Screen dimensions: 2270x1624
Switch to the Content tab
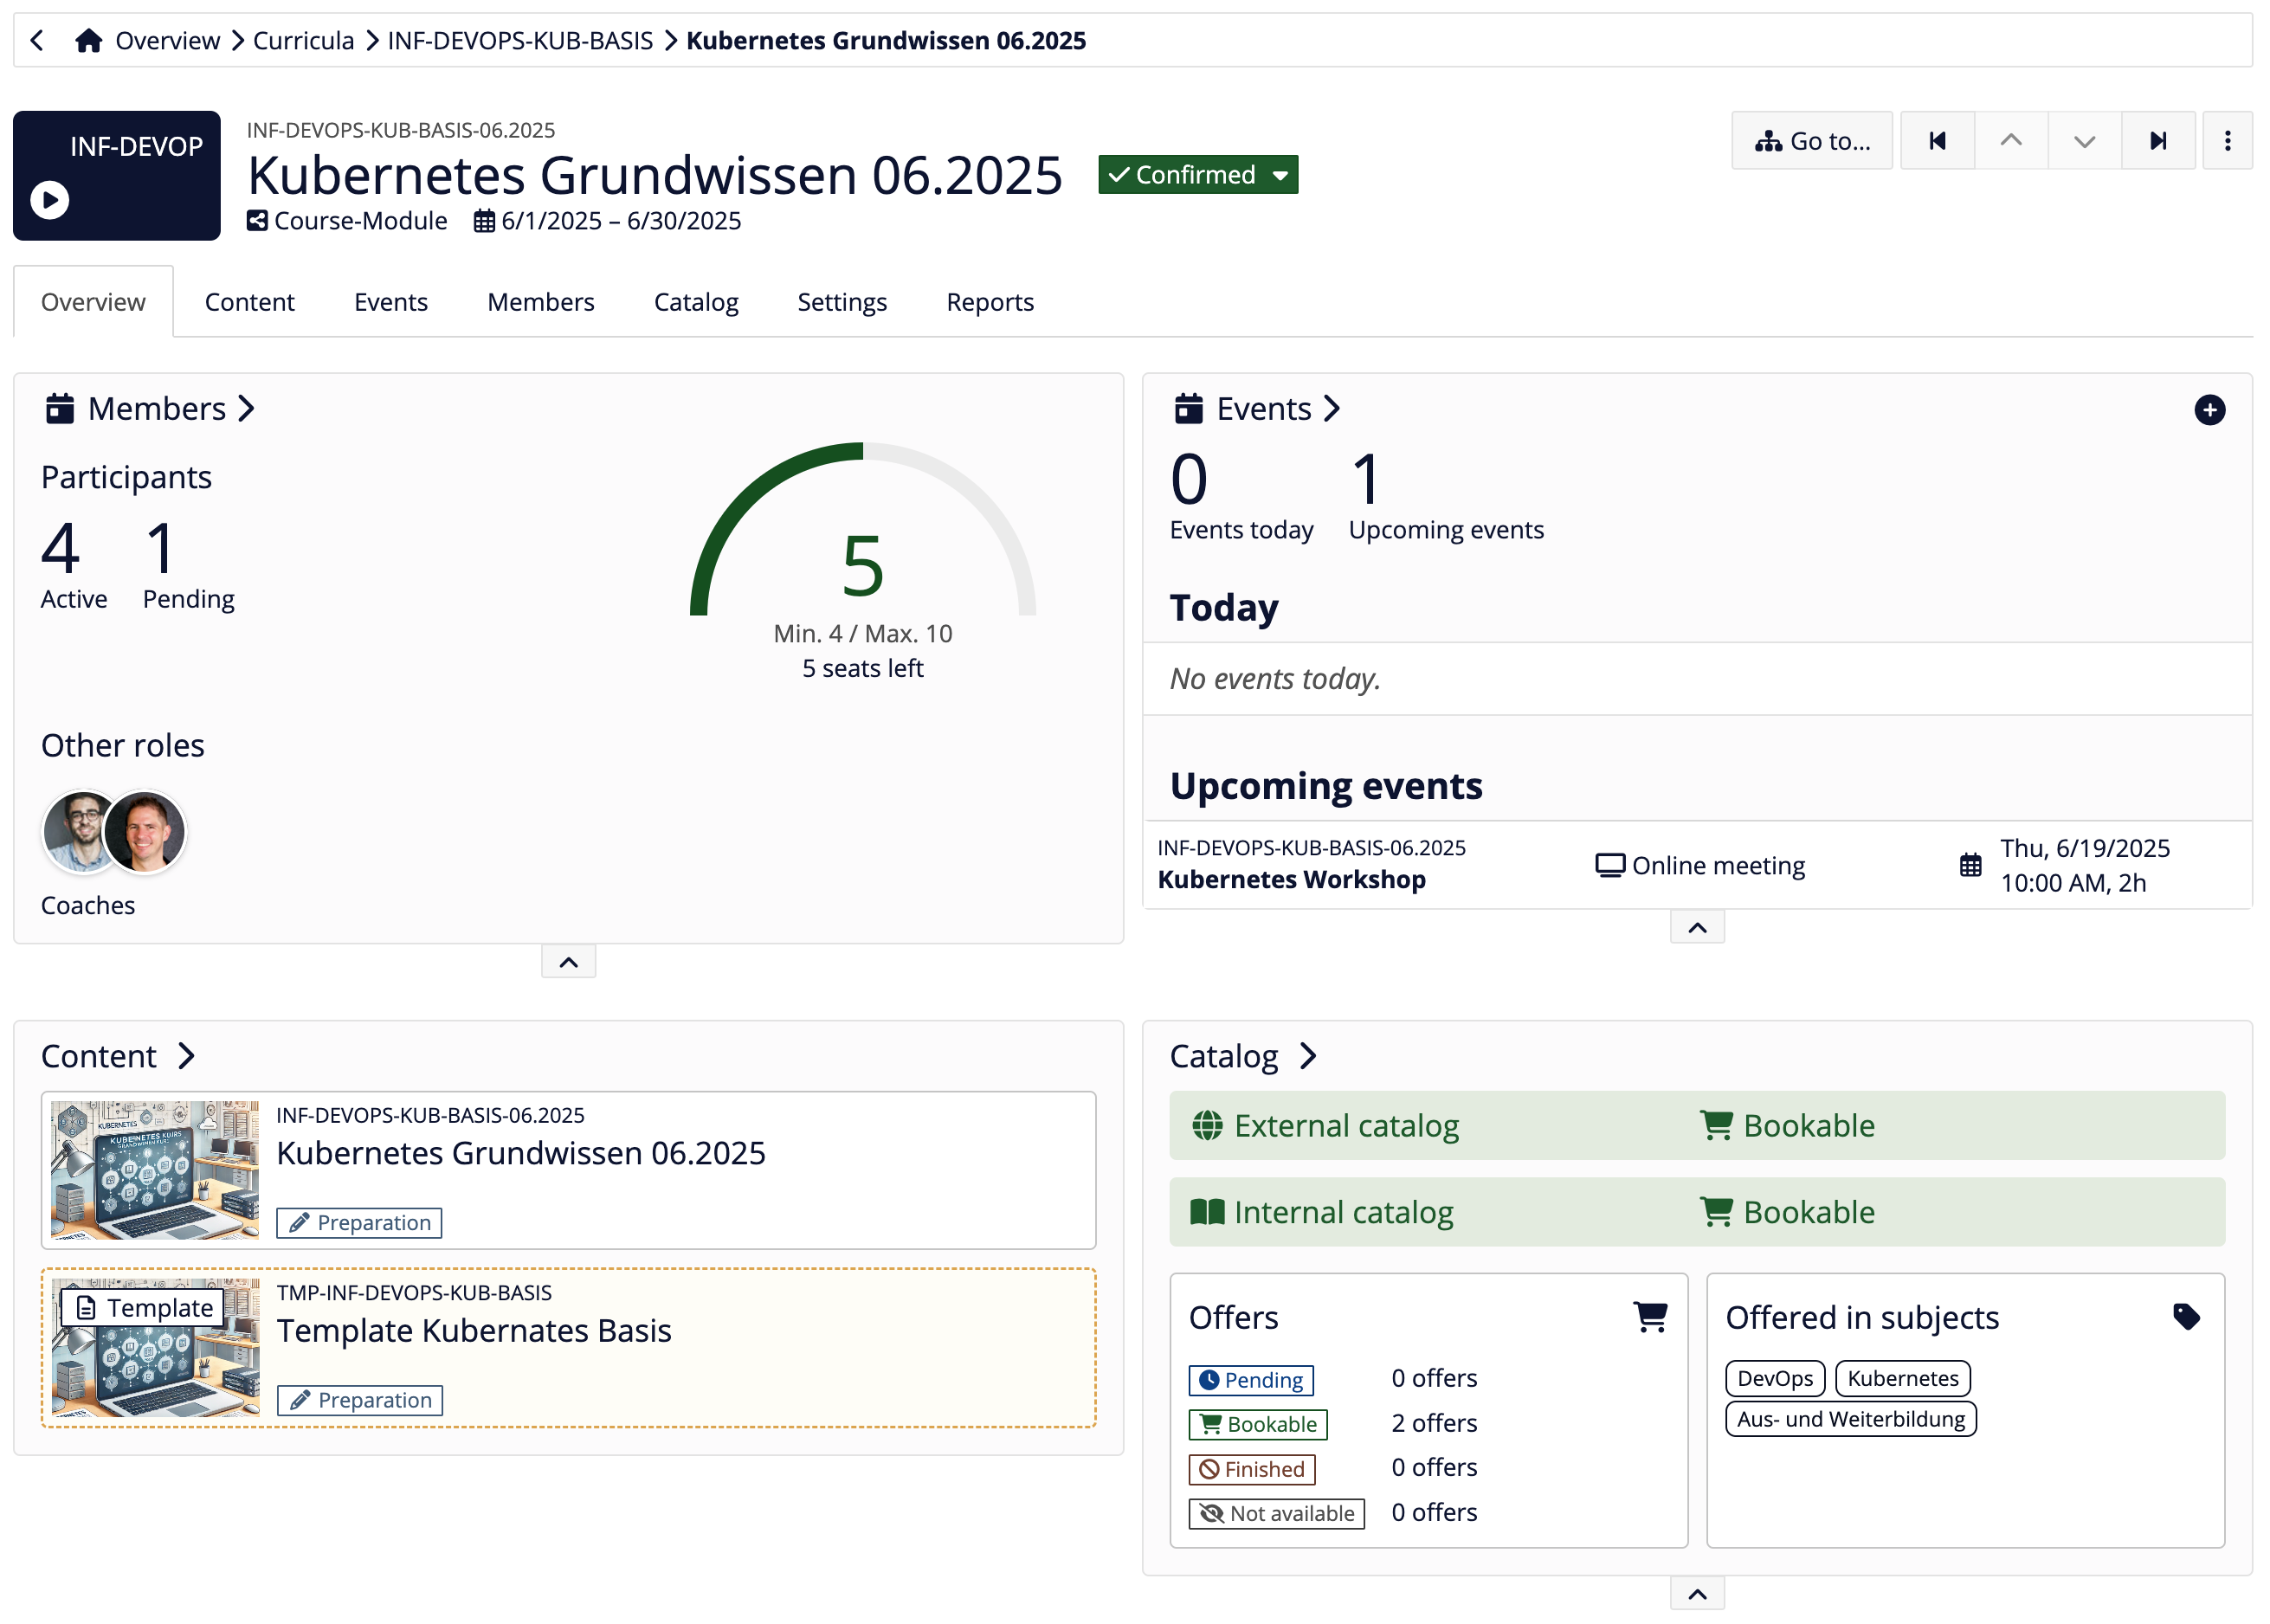click(x=249, y=302)
